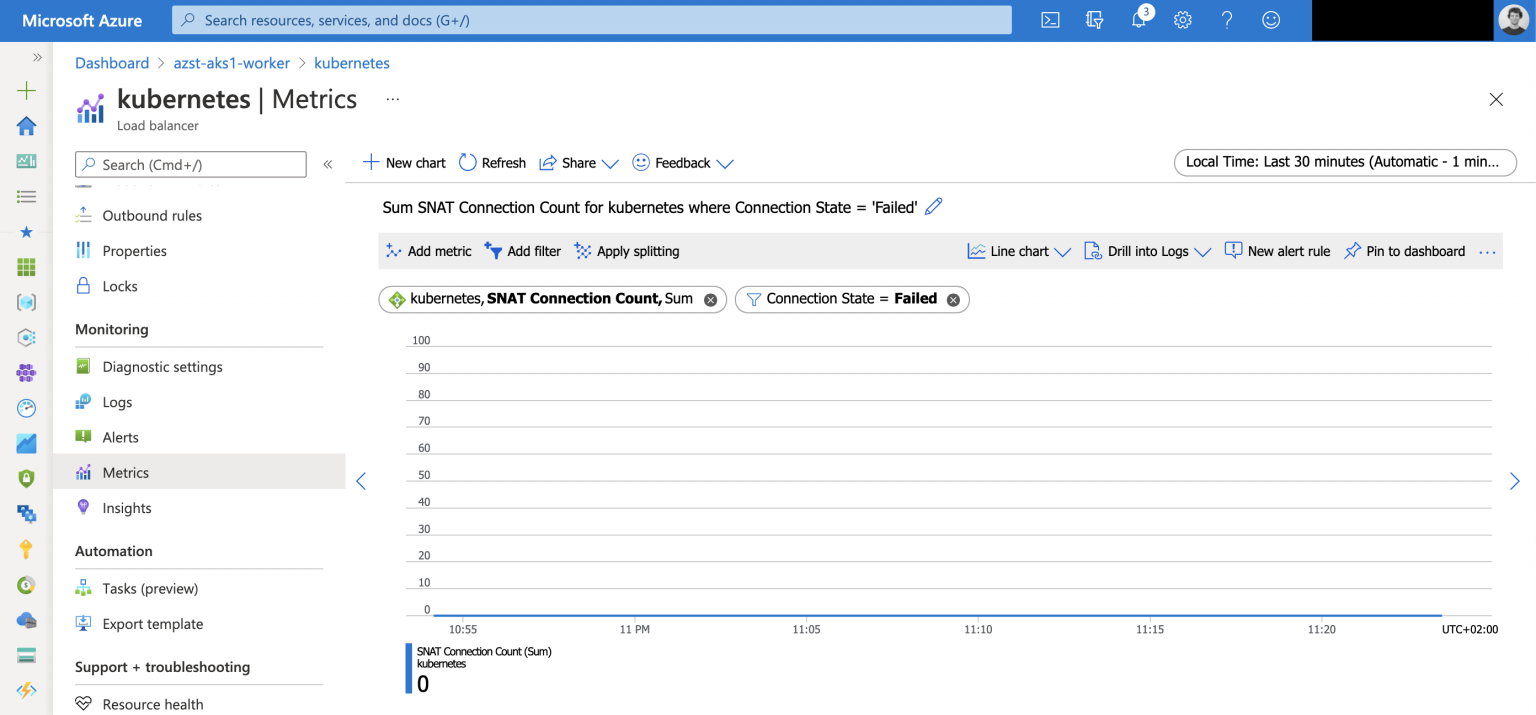
Task: Remove the Connection State Failed filter
Action: point(953,298)
